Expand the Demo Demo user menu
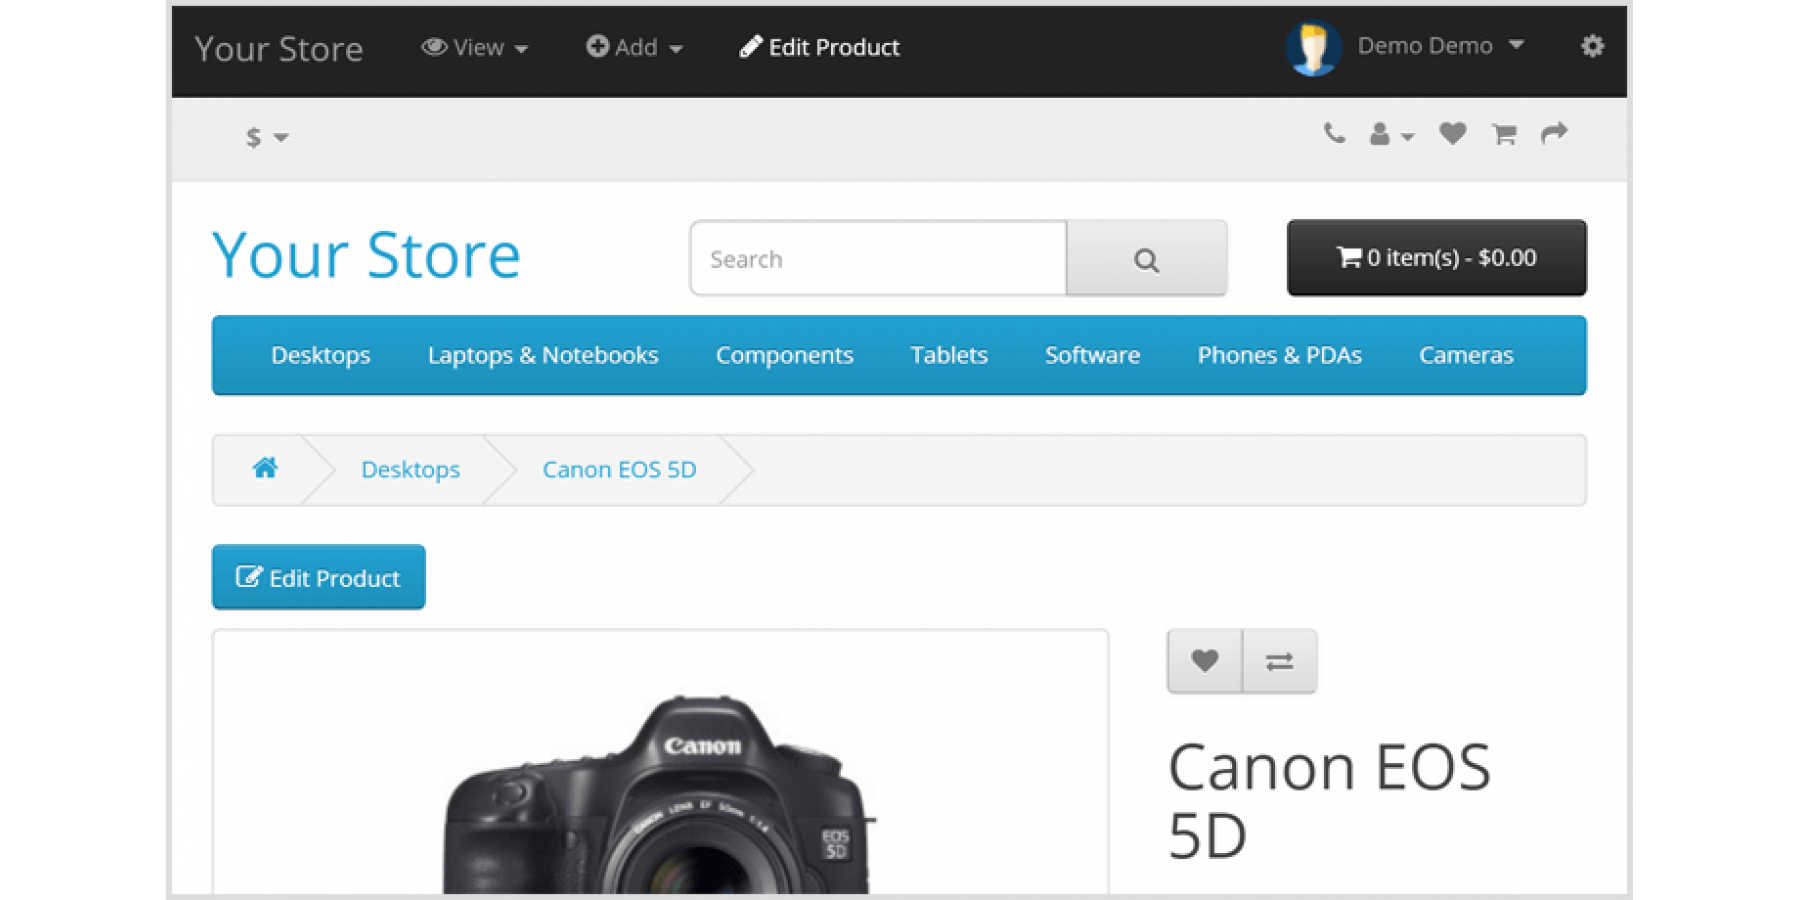Viewport: 1800px width, 900px height. tap(1440, 46)
